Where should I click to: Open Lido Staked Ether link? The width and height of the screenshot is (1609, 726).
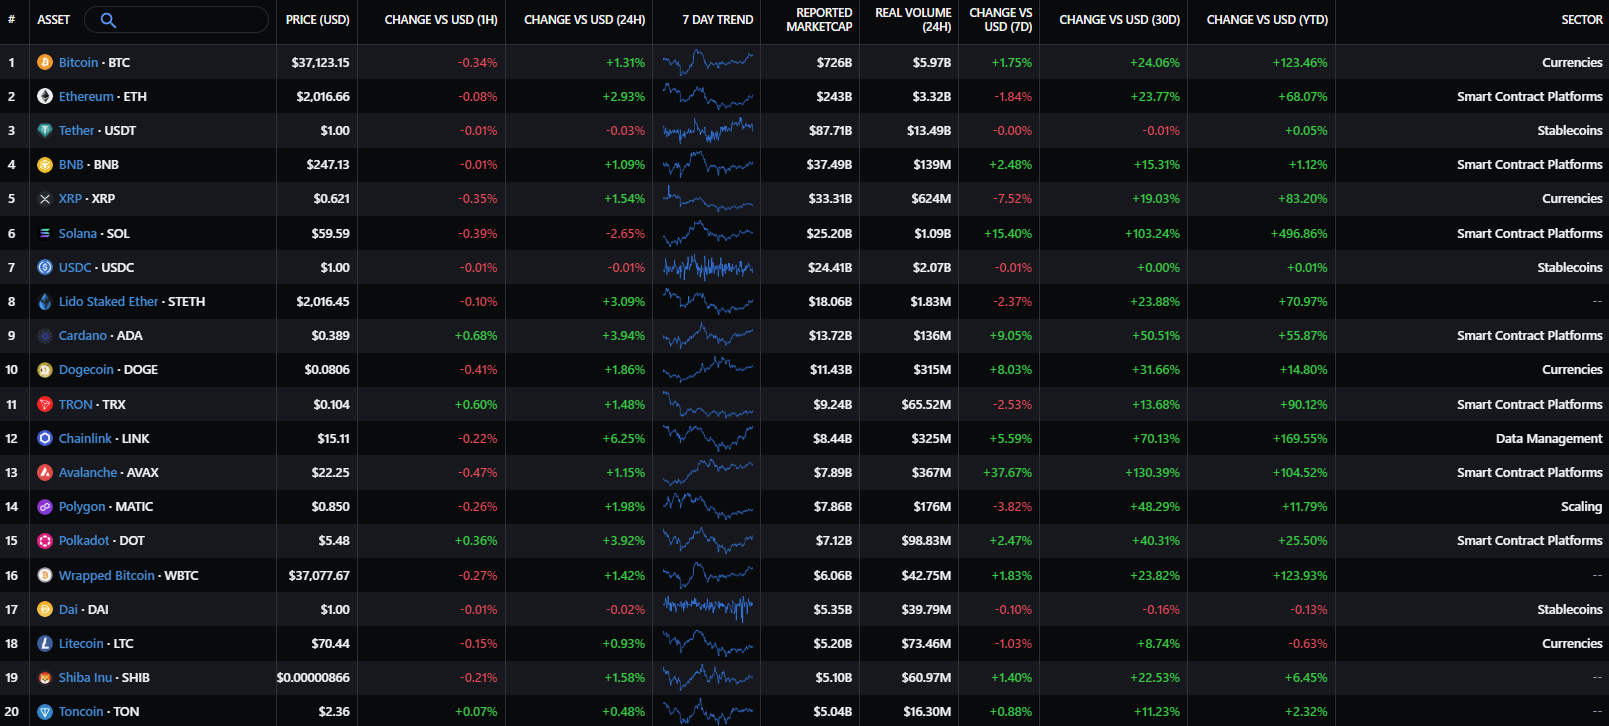point(108,302)
